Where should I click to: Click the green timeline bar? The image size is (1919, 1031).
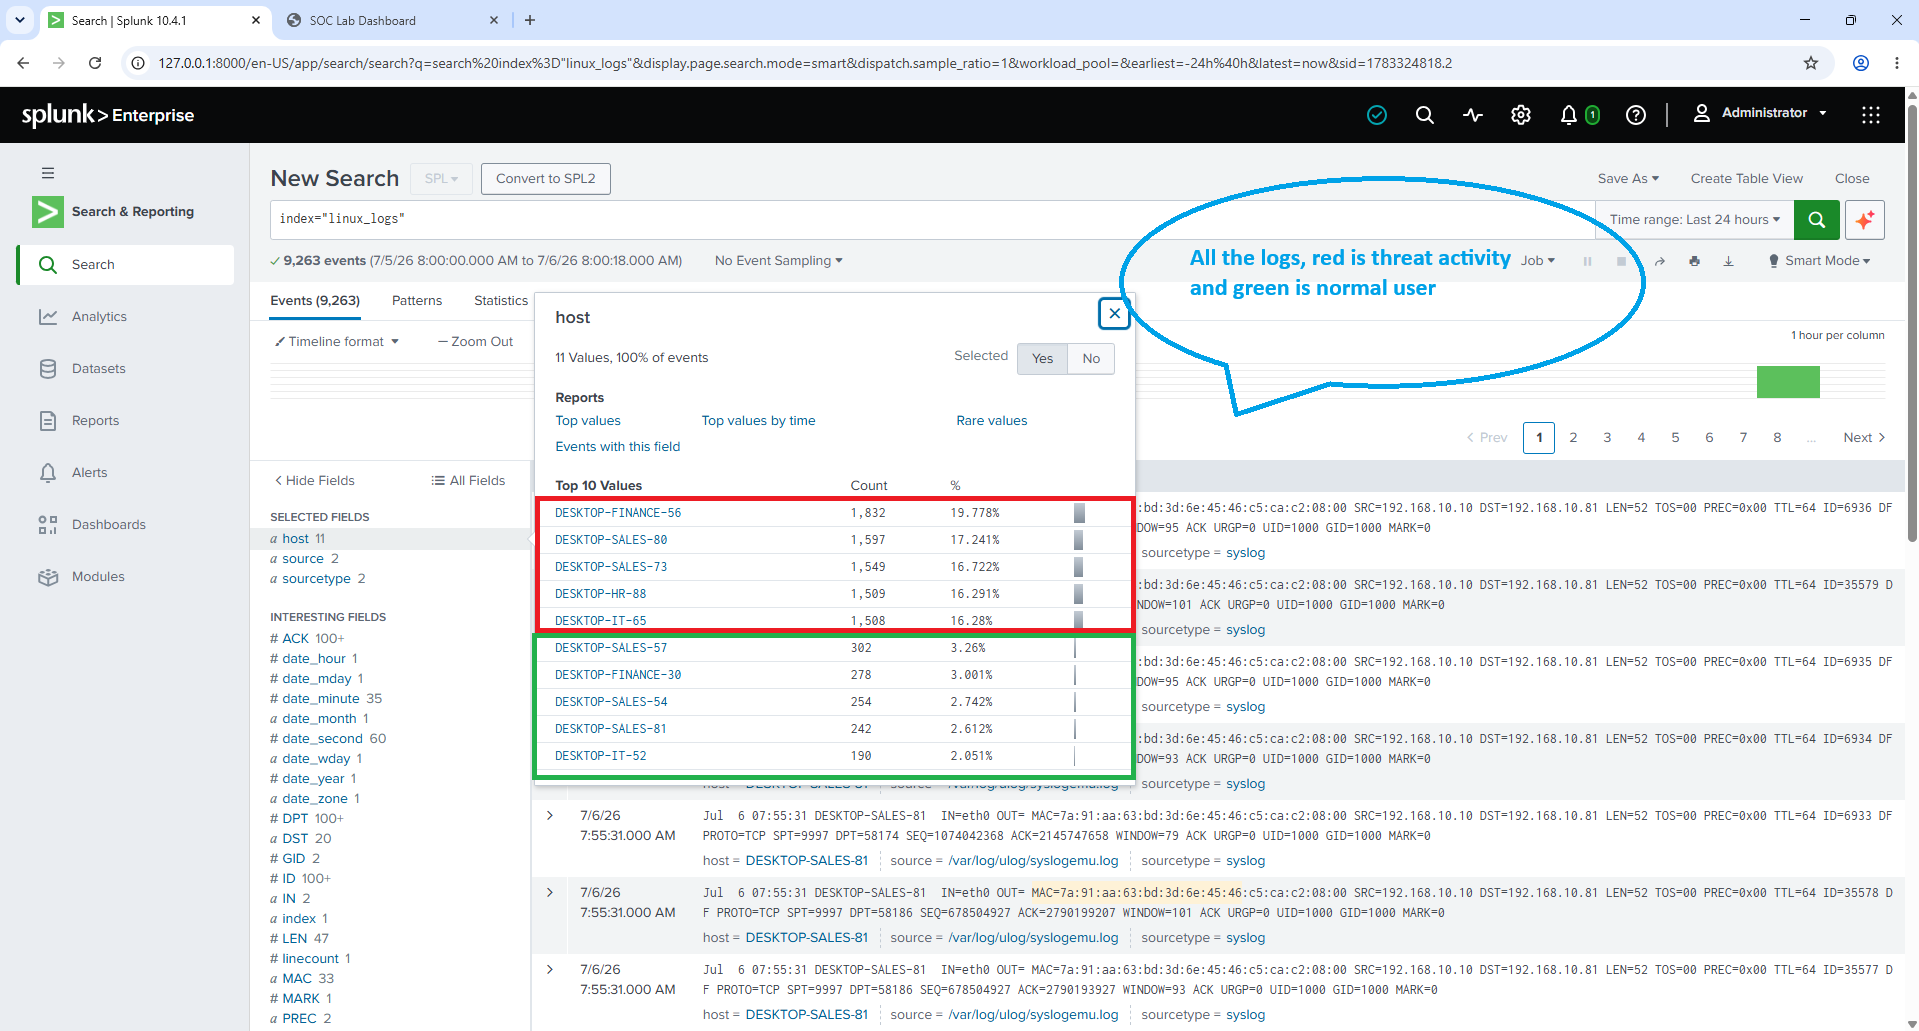tap(1788, 382)
